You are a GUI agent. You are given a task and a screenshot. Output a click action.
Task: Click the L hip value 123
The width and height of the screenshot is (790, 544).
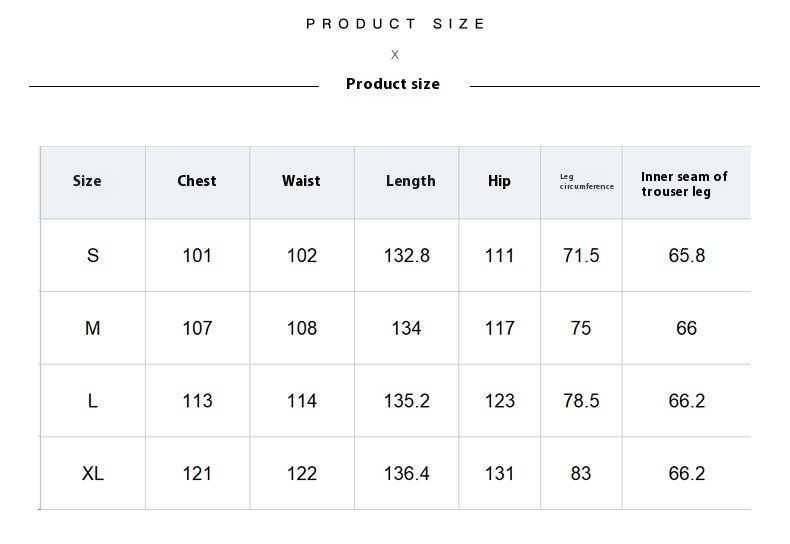499,401
